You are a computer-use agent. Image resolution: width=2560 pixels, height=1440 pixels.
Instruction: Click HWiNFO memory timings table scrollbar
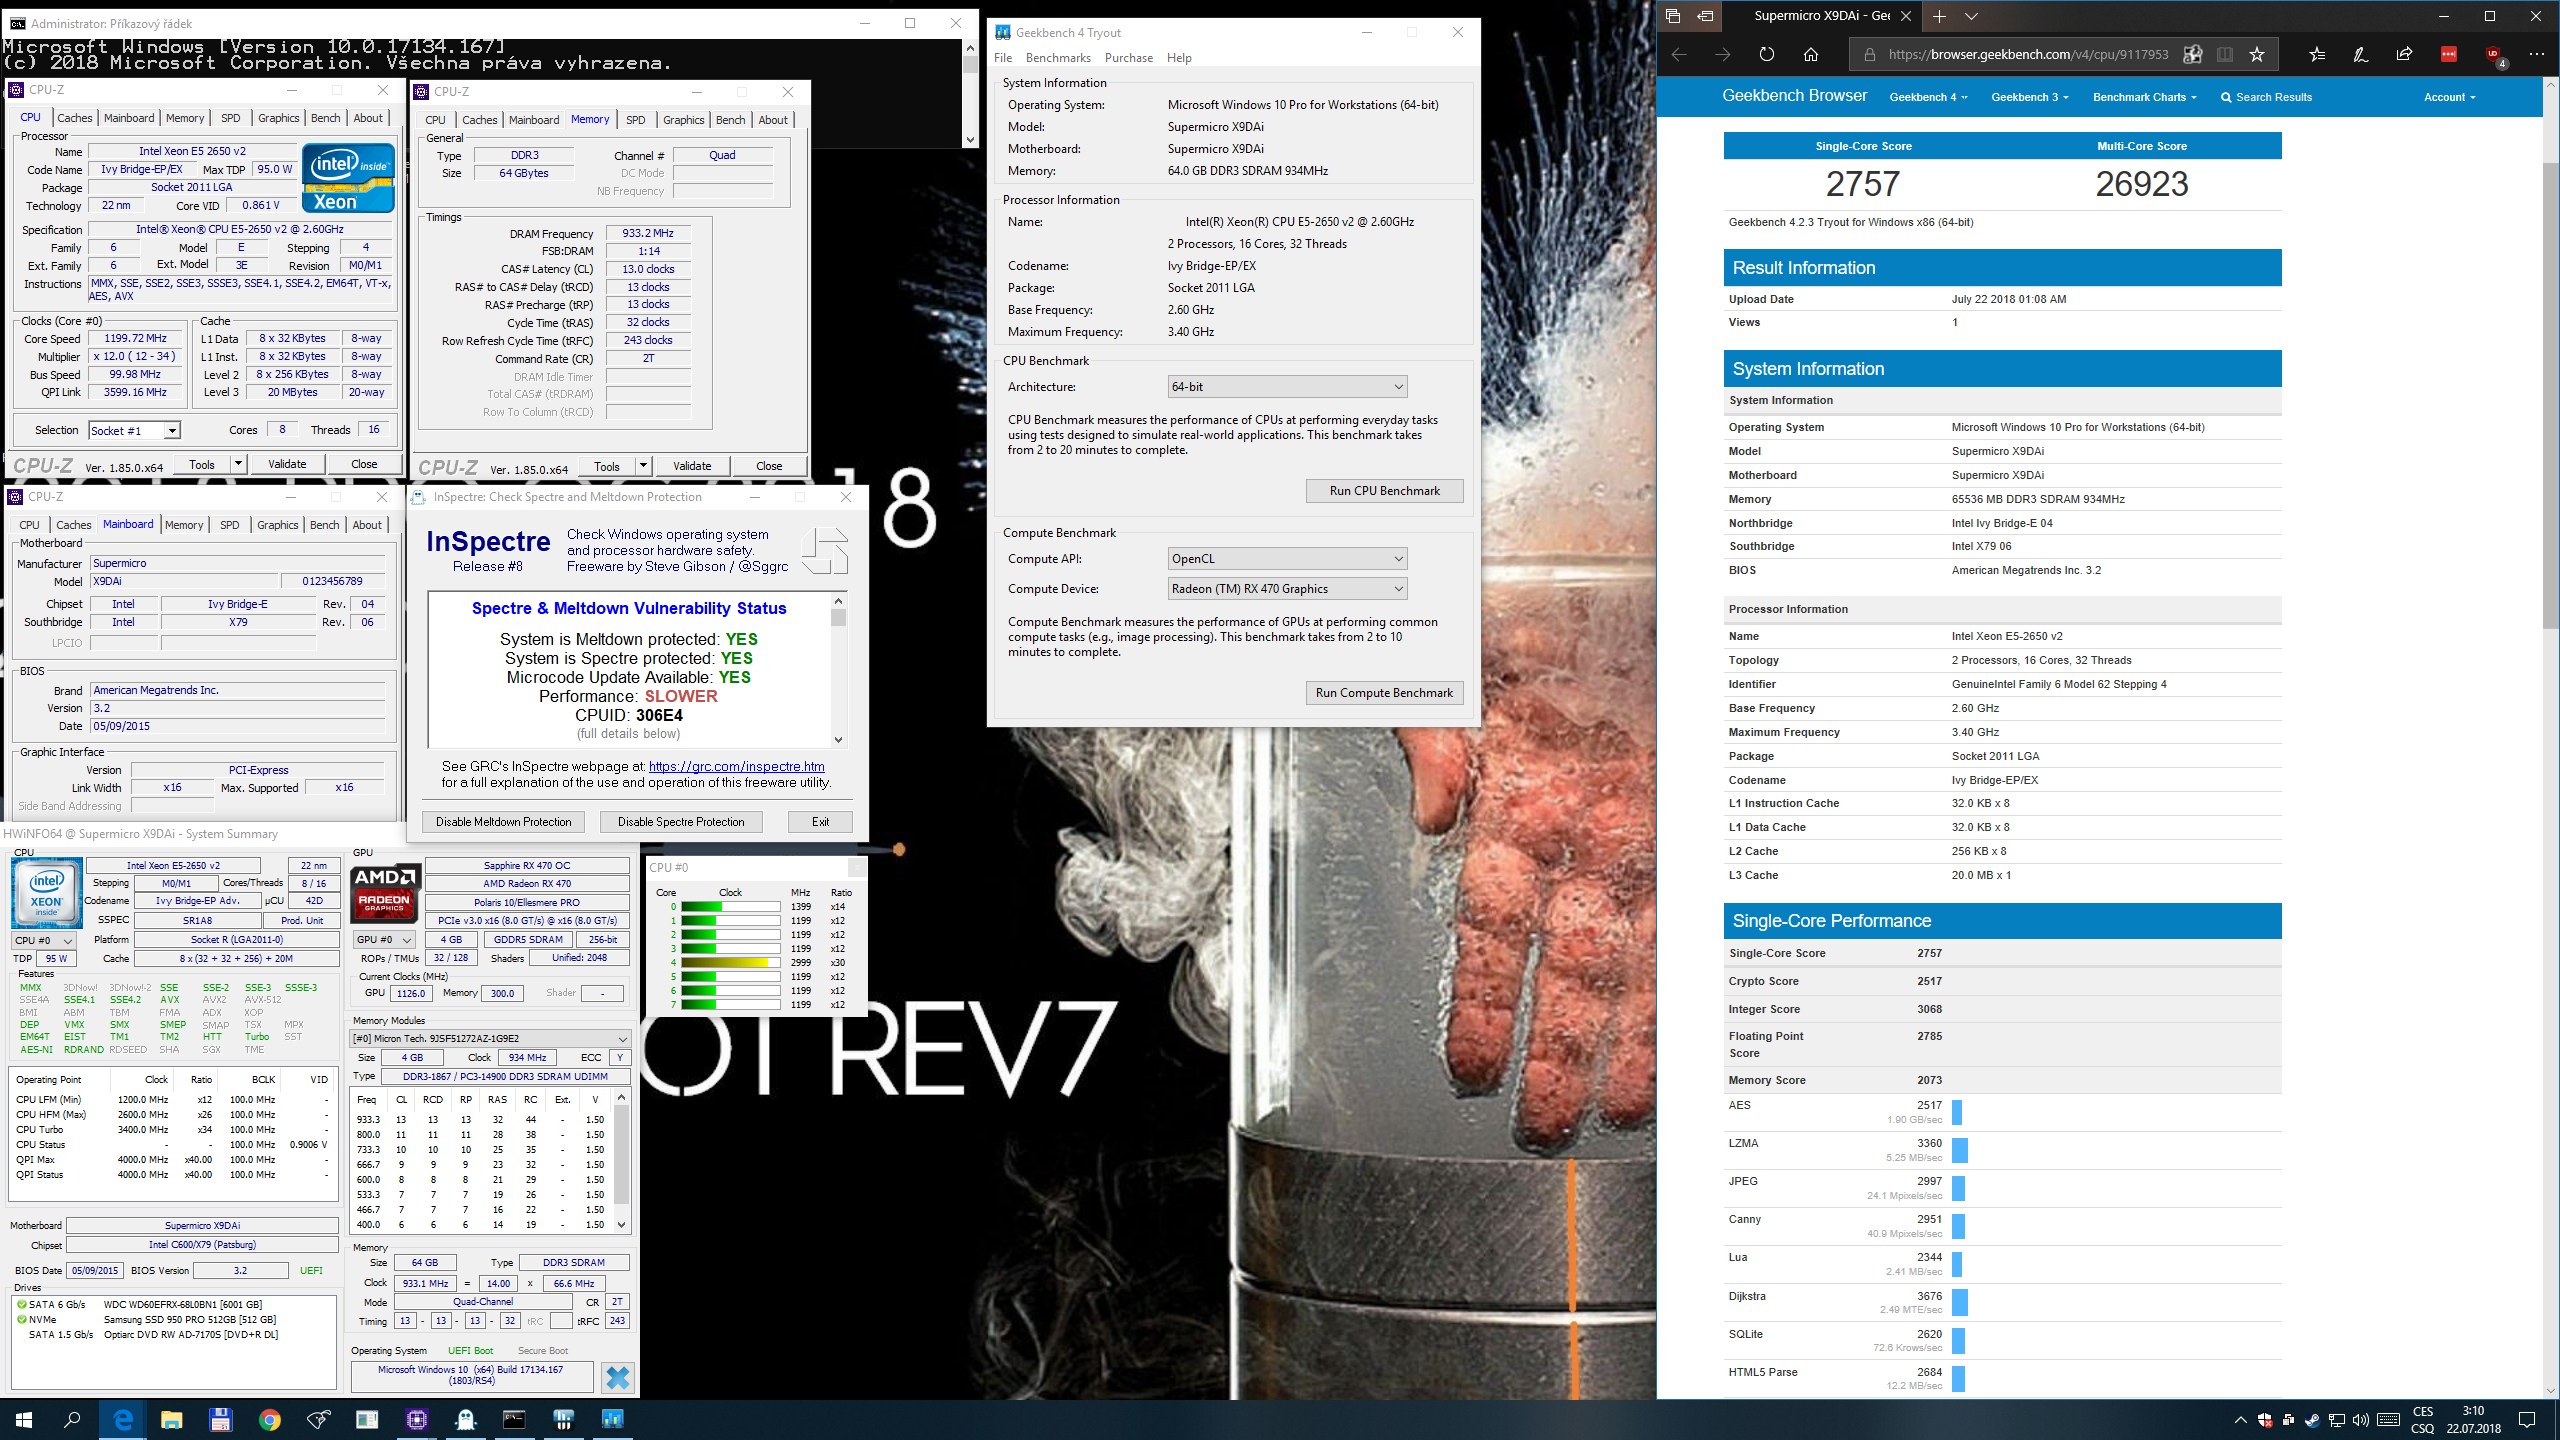(x=621, y=1161)
